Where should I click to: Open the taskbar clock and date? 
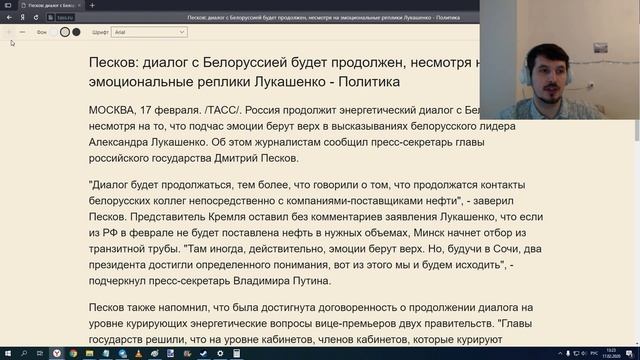pos(611,353)
